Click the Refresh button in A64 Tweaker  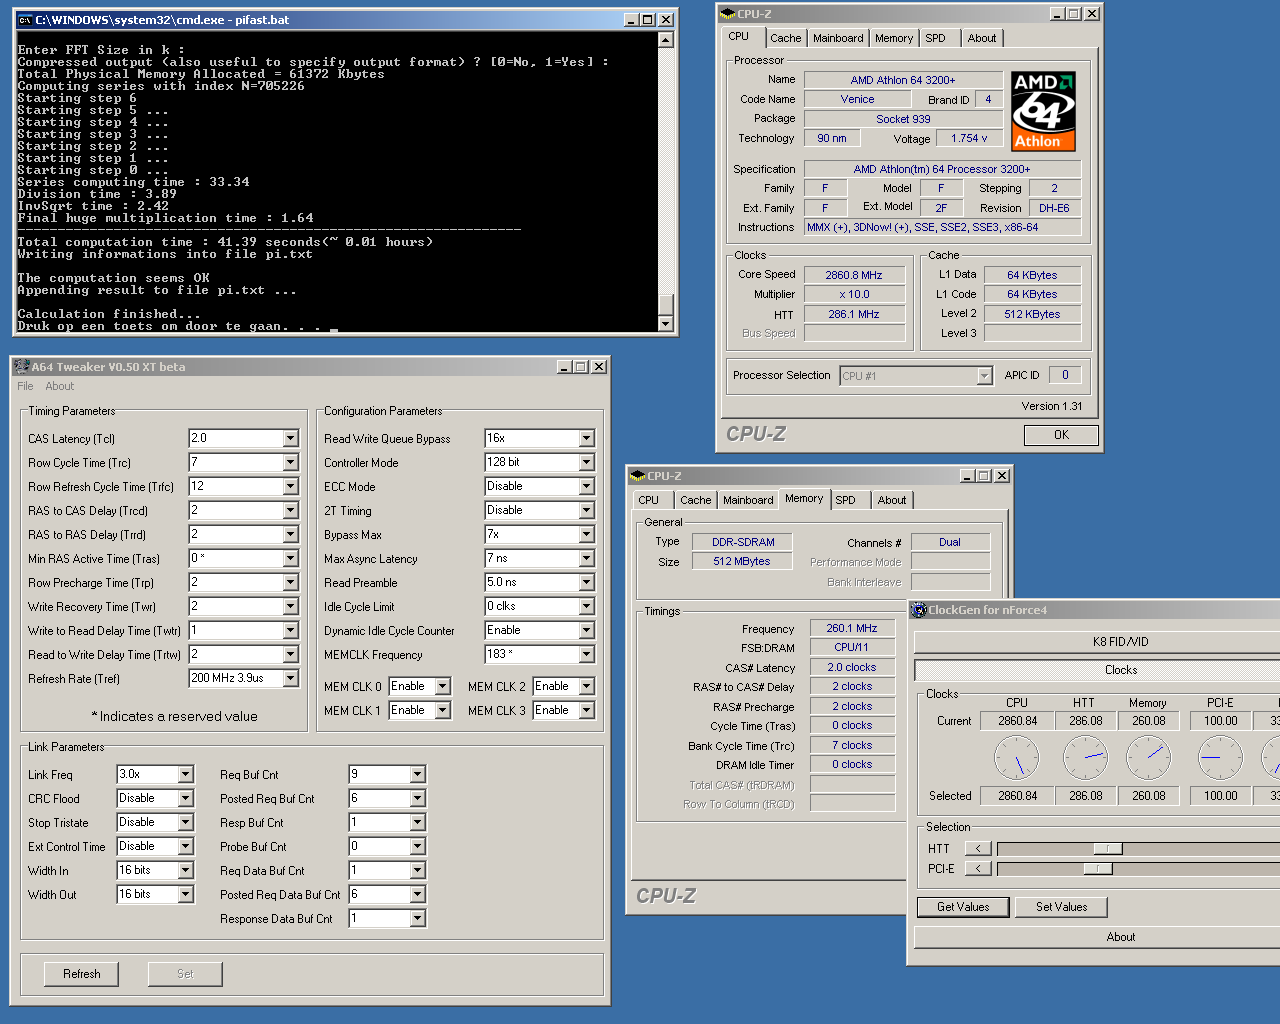point(82,974)
